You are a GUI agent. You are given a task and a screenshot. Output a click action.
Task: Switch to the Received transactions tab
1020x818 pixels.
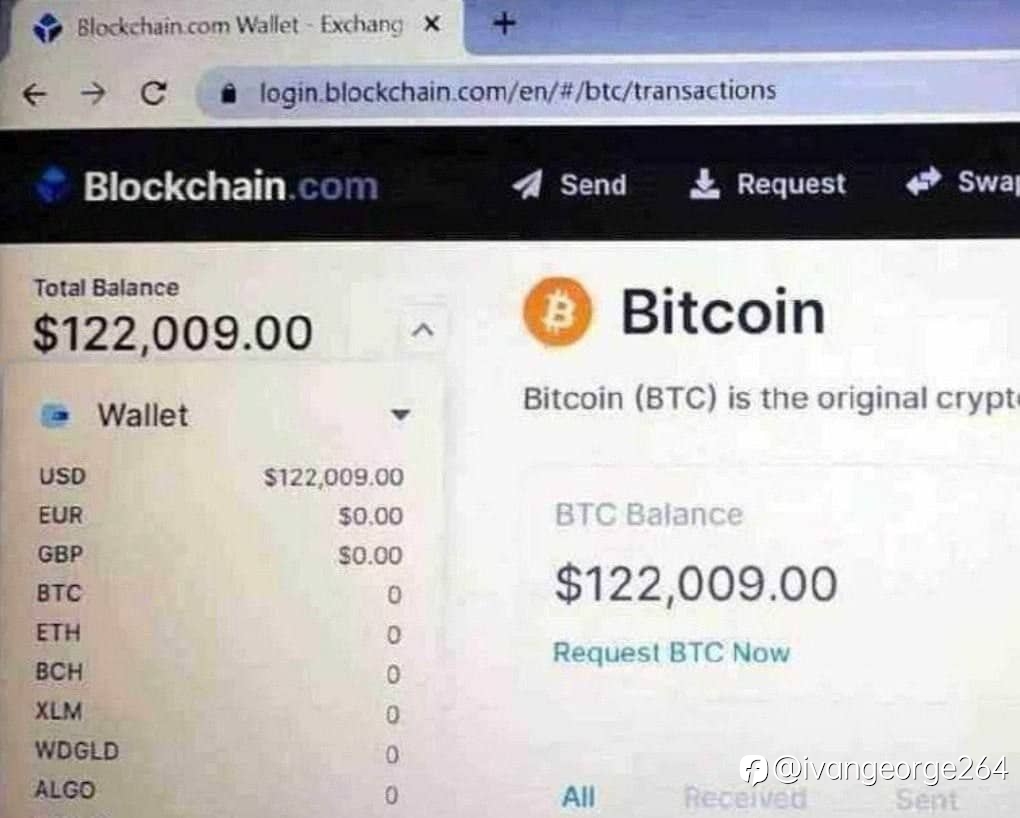pos(745,798)
